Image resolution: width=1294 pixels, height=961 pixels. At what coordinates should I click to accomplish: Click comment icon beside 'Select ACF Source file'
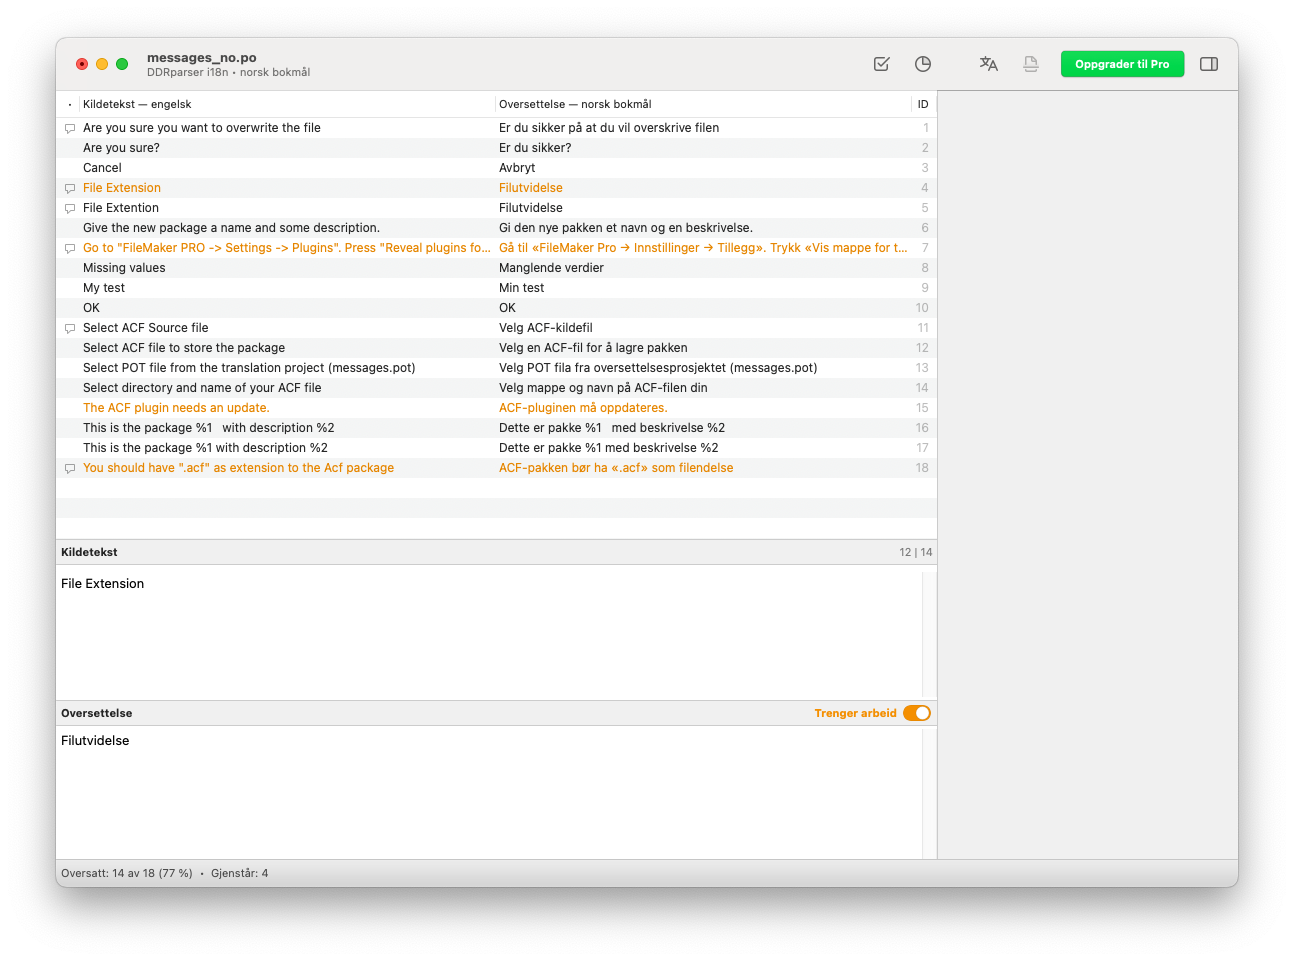click(x=70, y=328)
